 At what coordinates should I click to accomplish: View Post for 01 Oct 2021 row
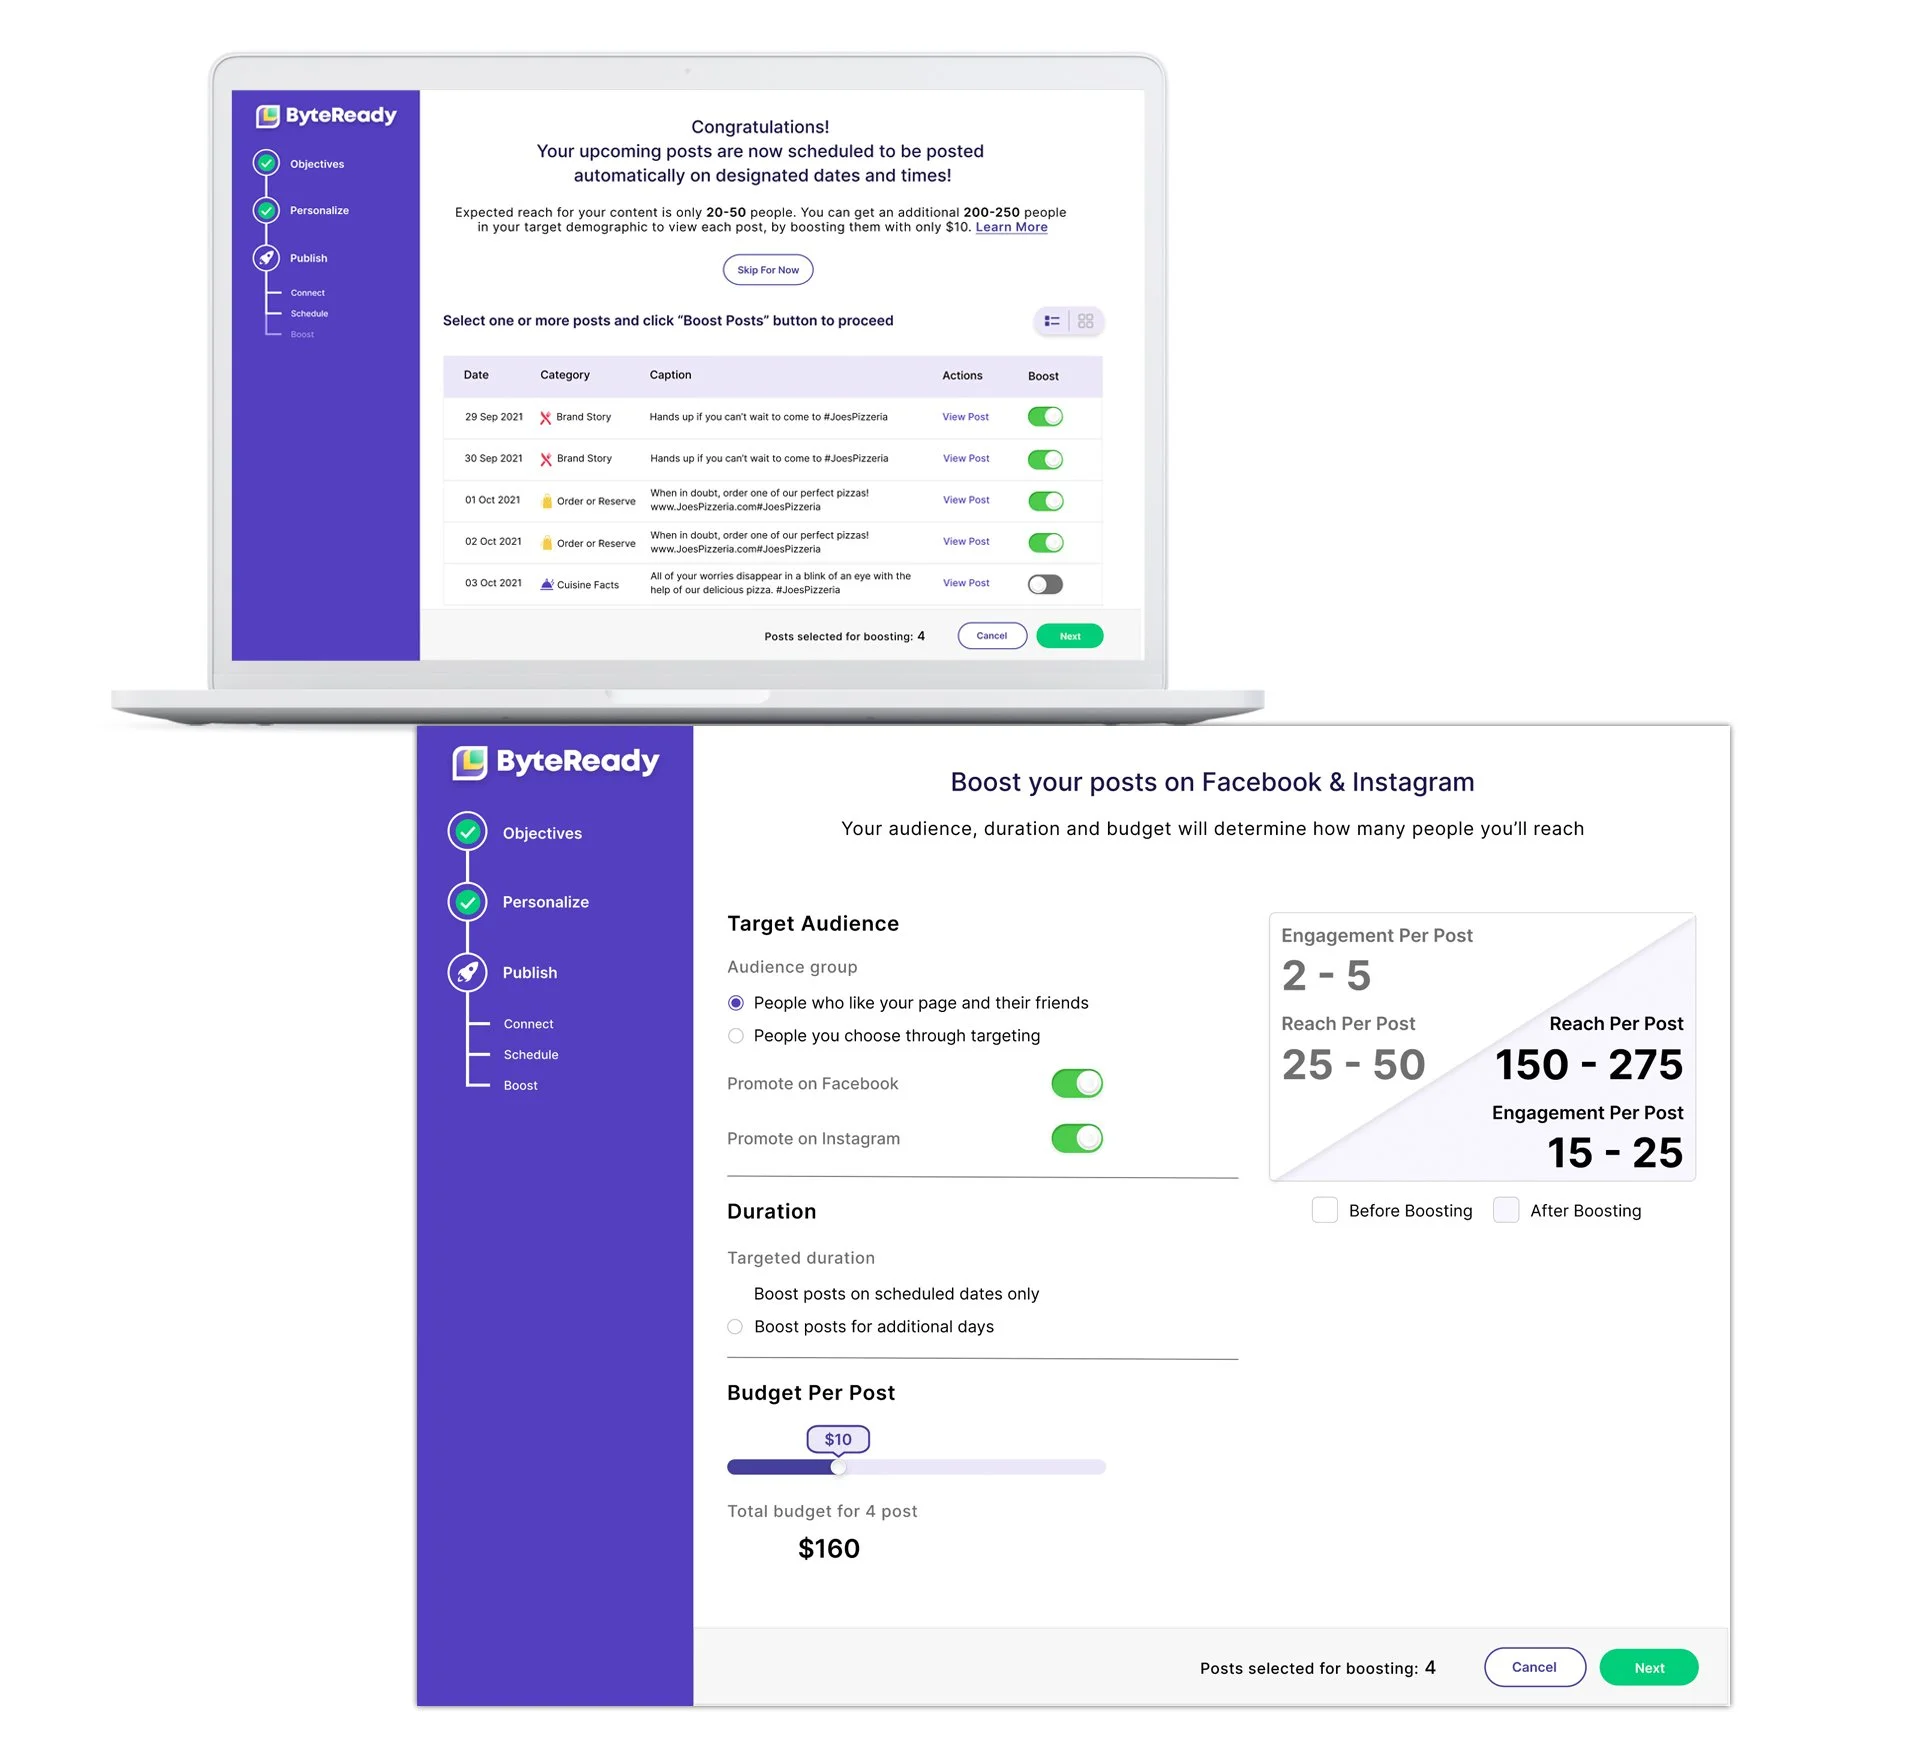tap(965, 500)
